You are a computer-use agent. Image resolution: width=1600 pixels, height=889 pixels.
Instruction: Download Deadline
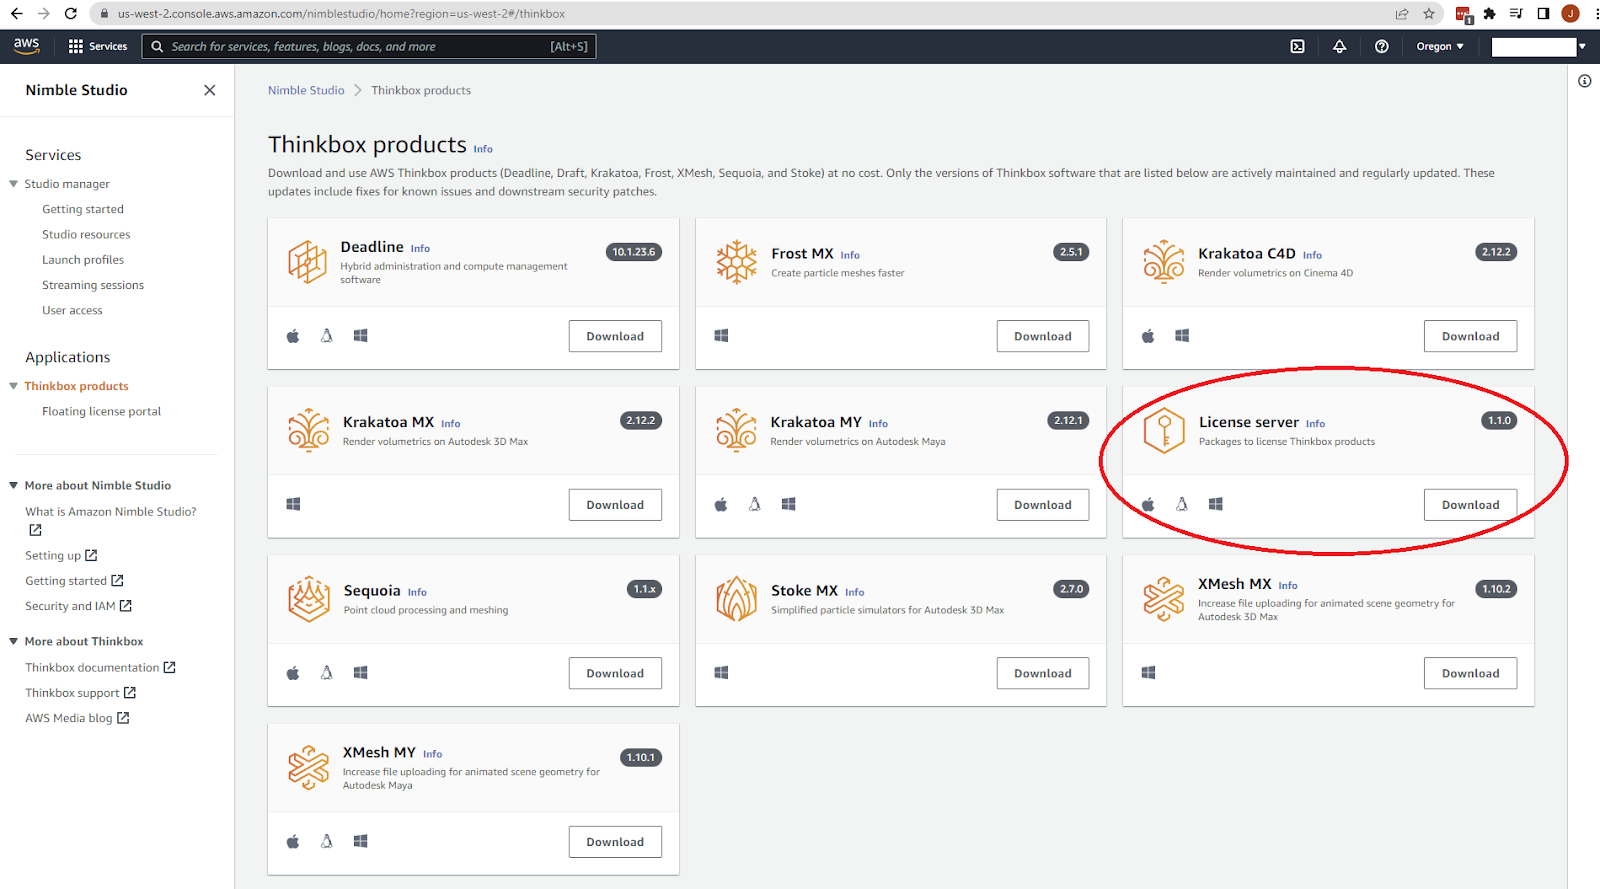(615, 336)
